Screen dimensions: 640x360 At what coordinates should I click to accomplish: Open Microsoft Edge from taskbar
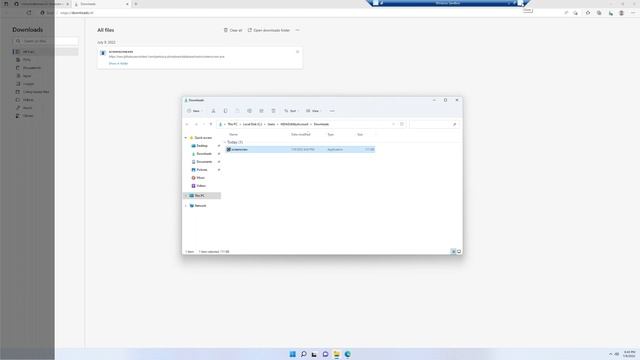point(347,354)
